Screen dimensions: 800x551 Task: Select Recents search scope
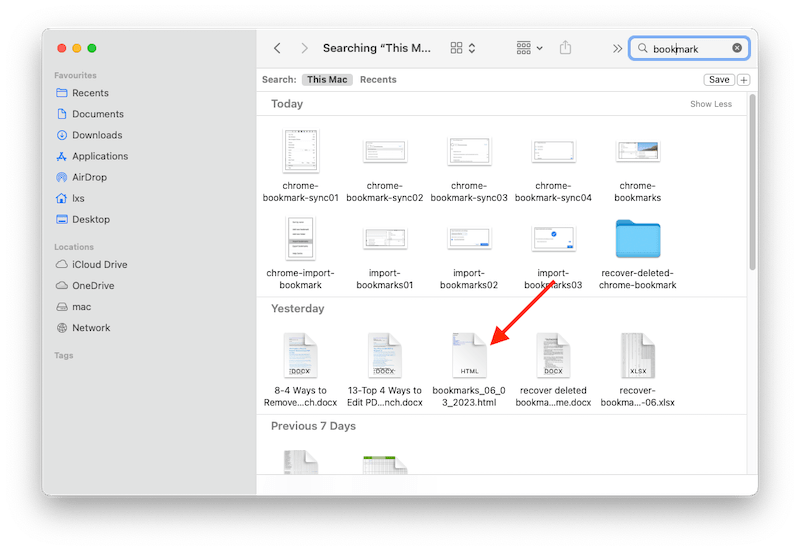(378, 80)
